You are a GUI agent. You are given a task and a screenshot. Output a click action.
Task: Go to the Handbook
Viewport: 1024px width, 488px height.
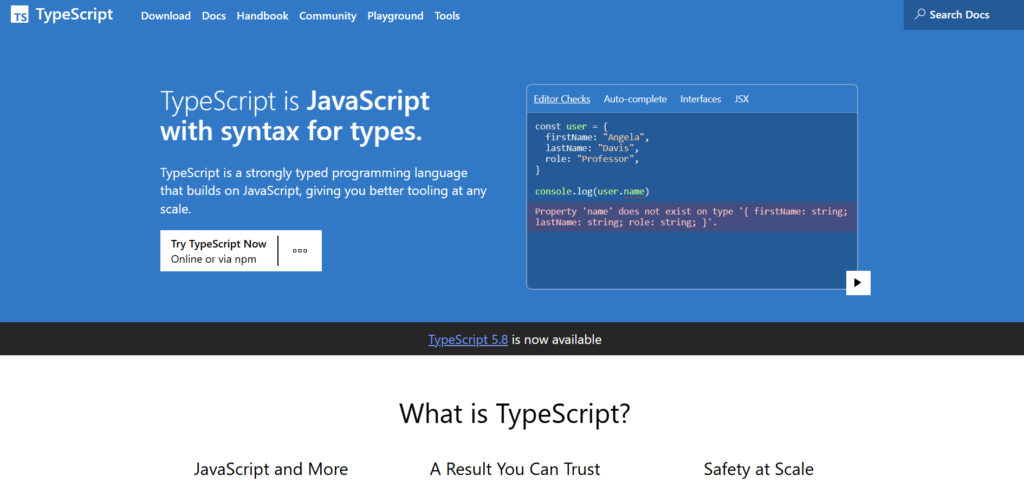pos(263,16)
